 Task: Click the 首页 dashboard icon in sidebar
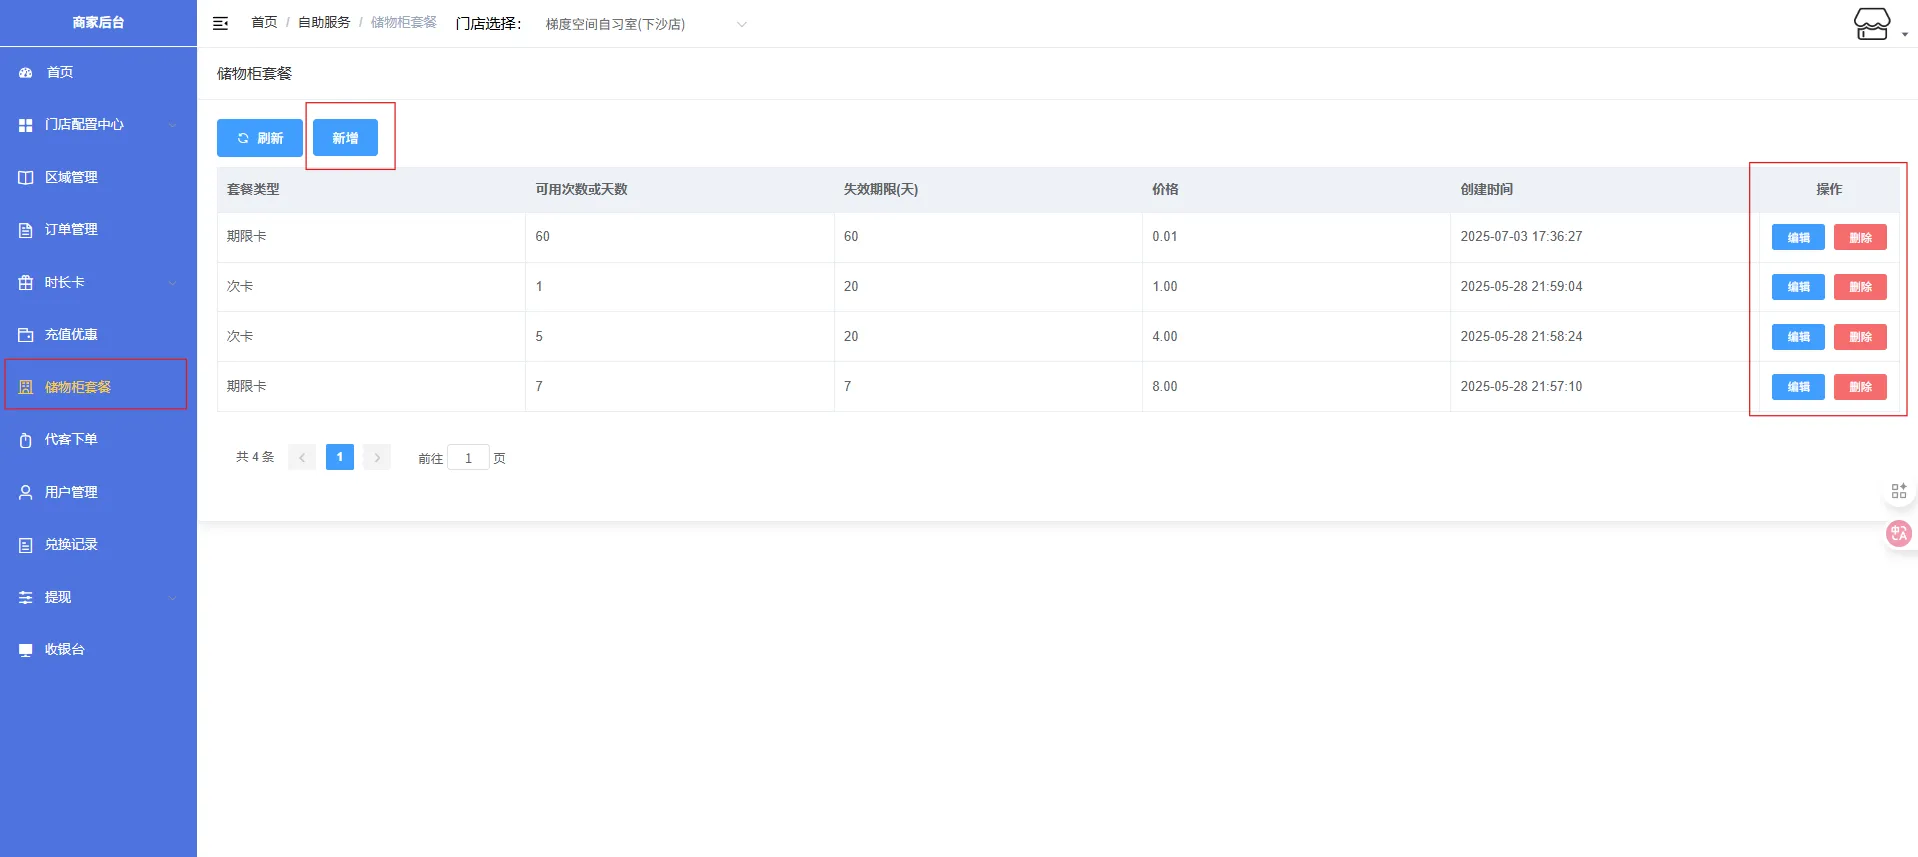(26, 73)
